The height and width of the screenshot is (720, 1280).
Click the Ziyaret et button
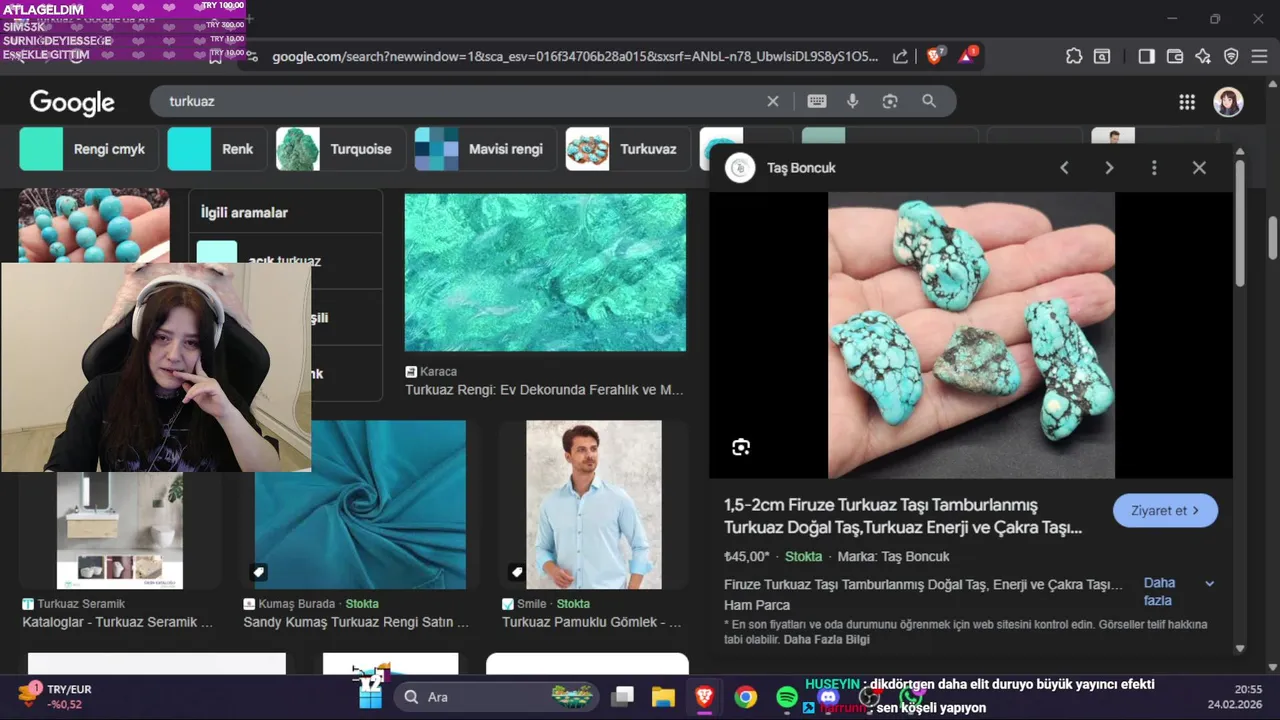[x=1165, y=510]
